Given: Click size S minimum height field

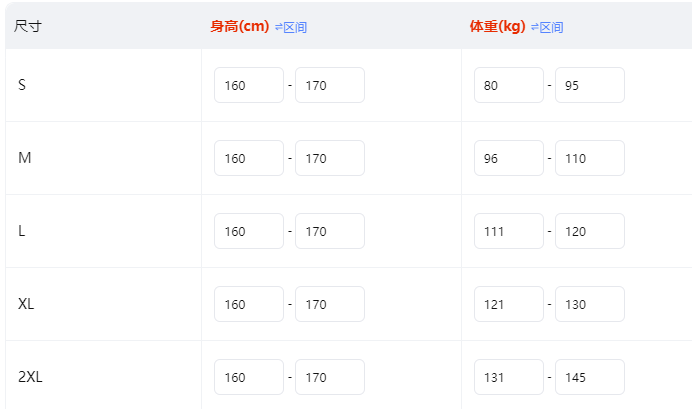Looking at the screenshot, I should click(249, 85).
